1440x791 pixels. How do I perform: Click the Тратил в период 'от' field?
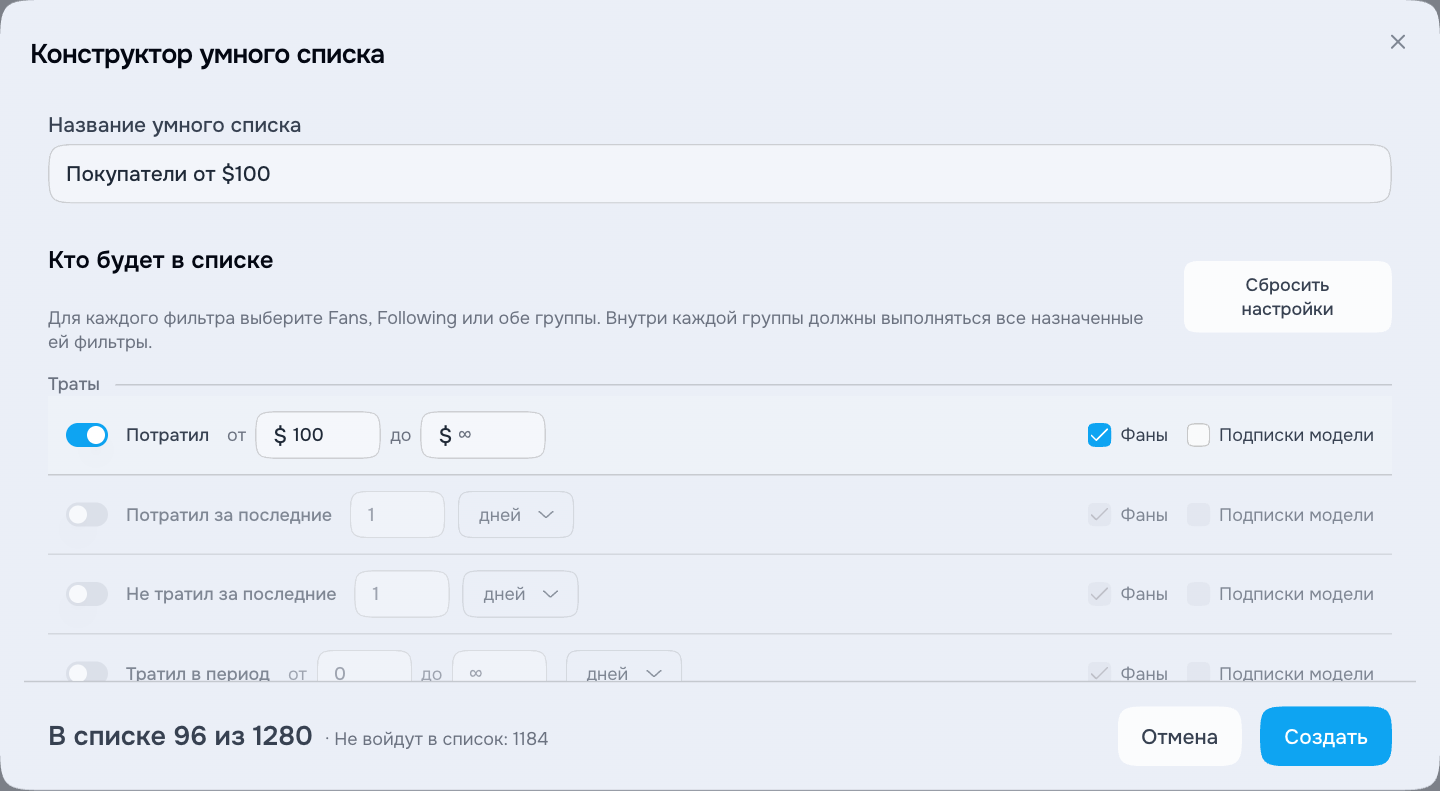[x=364, y=667]
